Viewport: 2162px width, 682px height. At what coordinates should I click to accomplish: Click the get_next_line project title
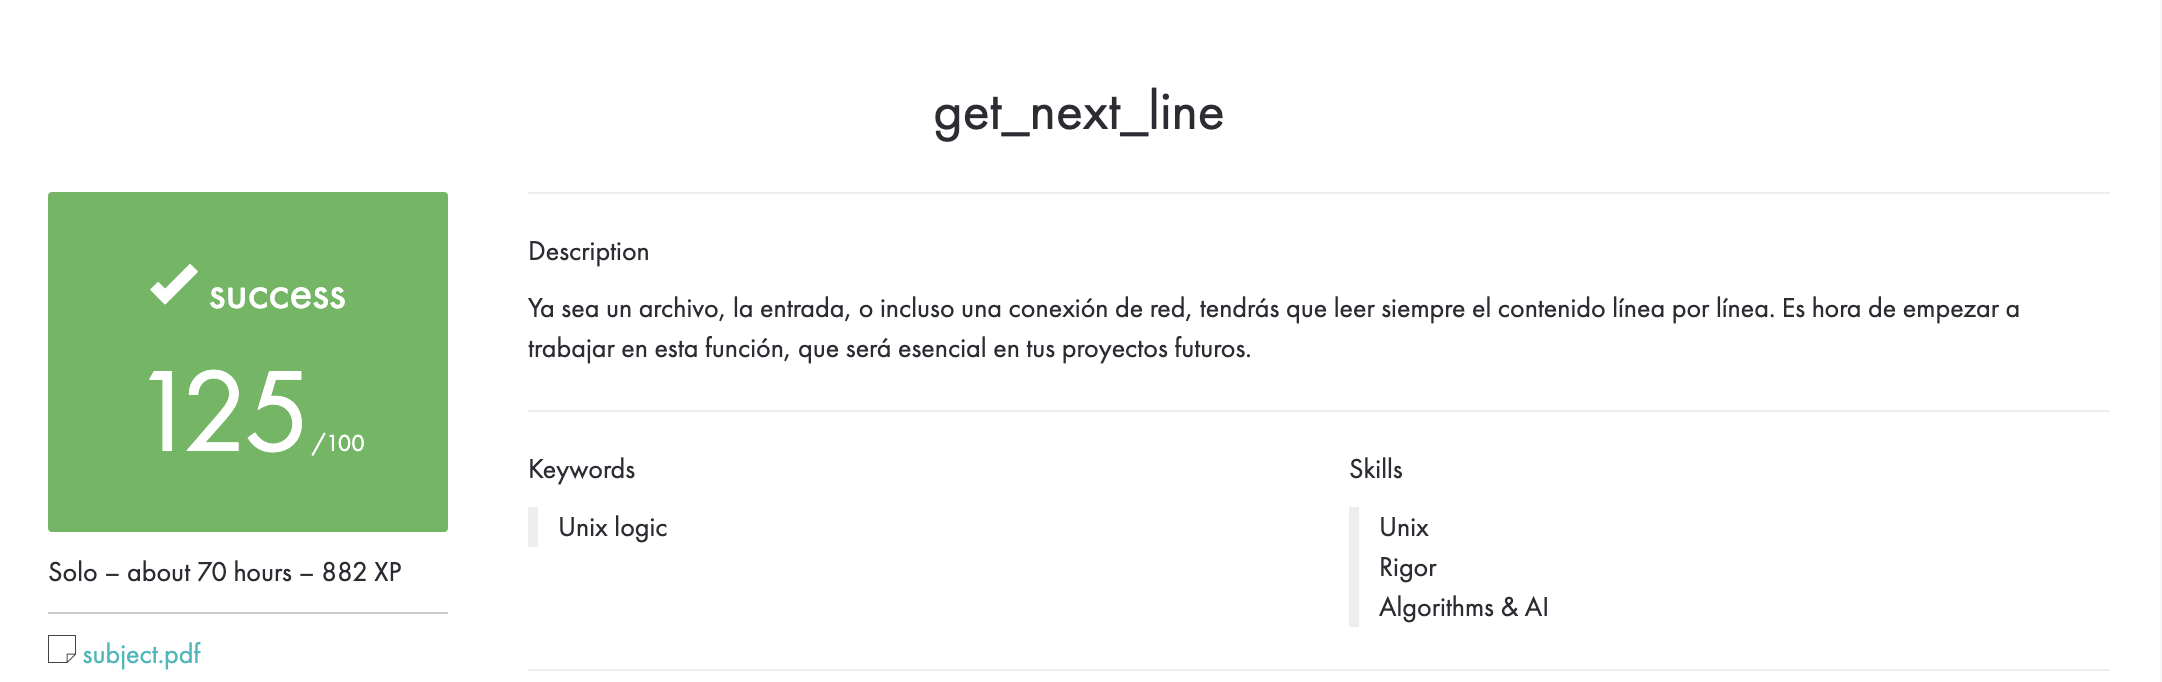(1077, 114)
